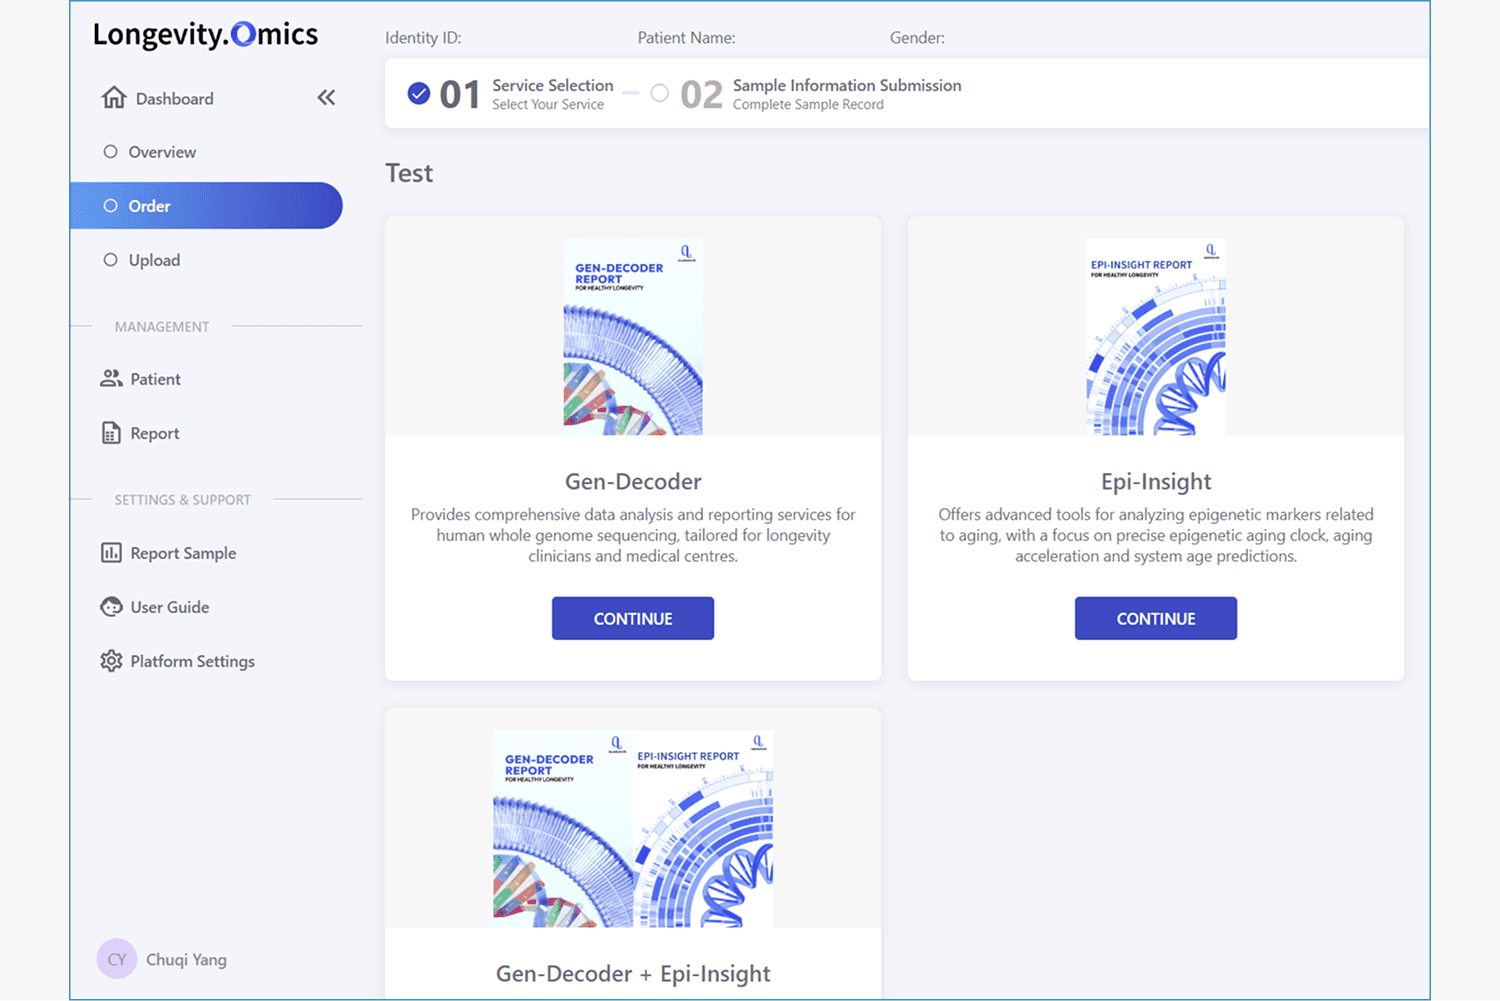Click the Gen-Decoder + Epi-Insight card title
The height and width of the screenshot is (1001, 1500).
[x=633, y=974]
